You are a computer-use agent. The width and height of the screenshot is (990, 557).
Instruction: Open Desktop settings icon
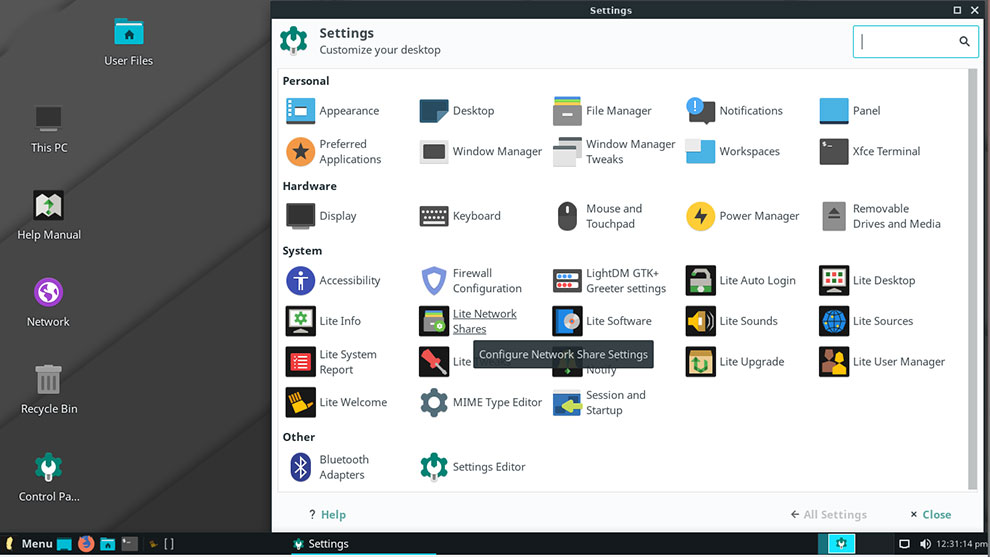pos(434,111)
